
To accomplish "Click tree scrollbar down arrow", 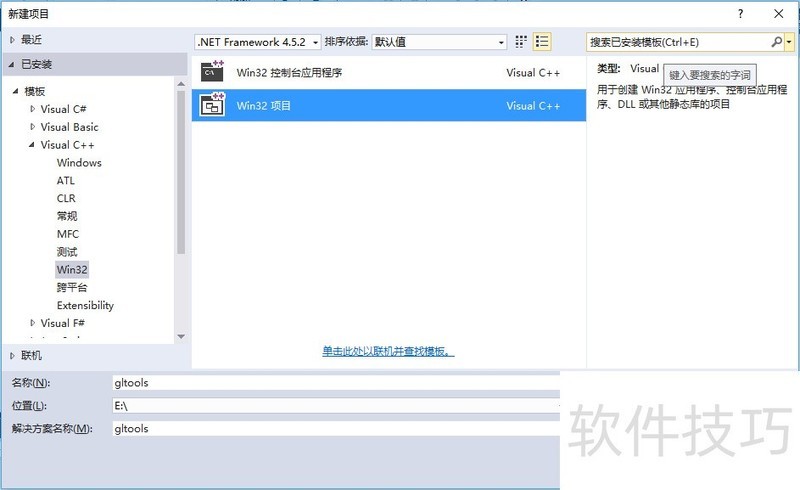I will pos(181,337).
